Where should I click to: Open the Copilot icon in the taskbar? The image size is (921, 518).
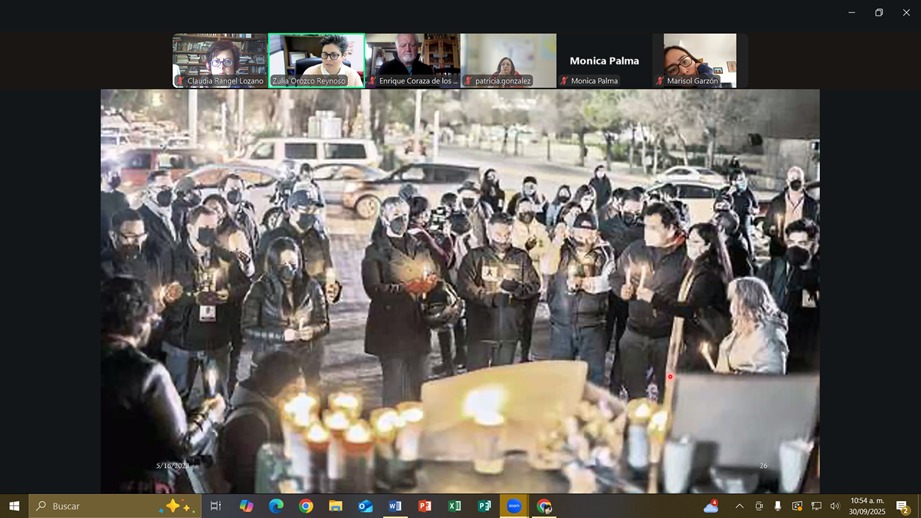[246, 506]
